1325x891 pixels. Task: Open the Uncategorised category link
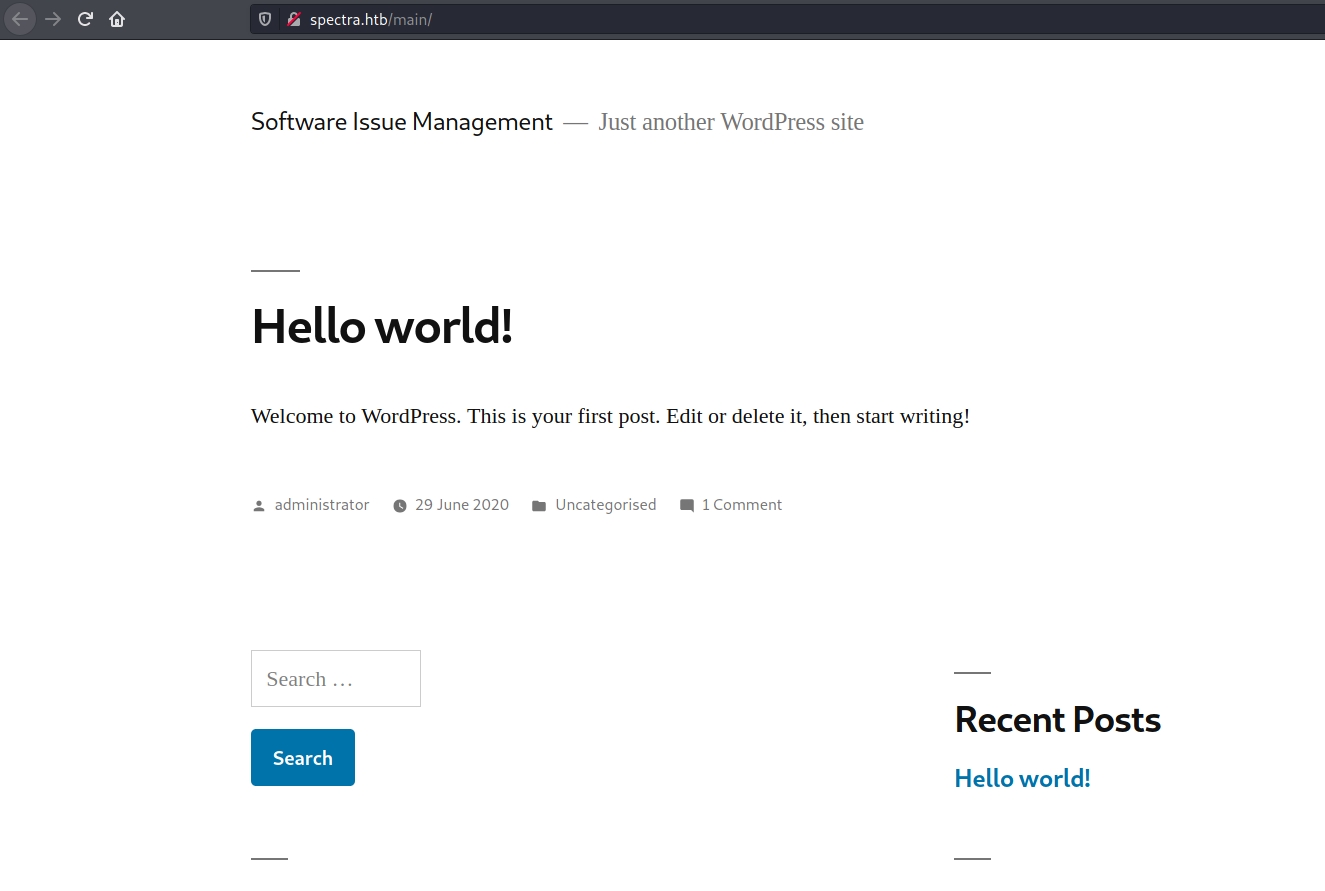coord(605,505)
